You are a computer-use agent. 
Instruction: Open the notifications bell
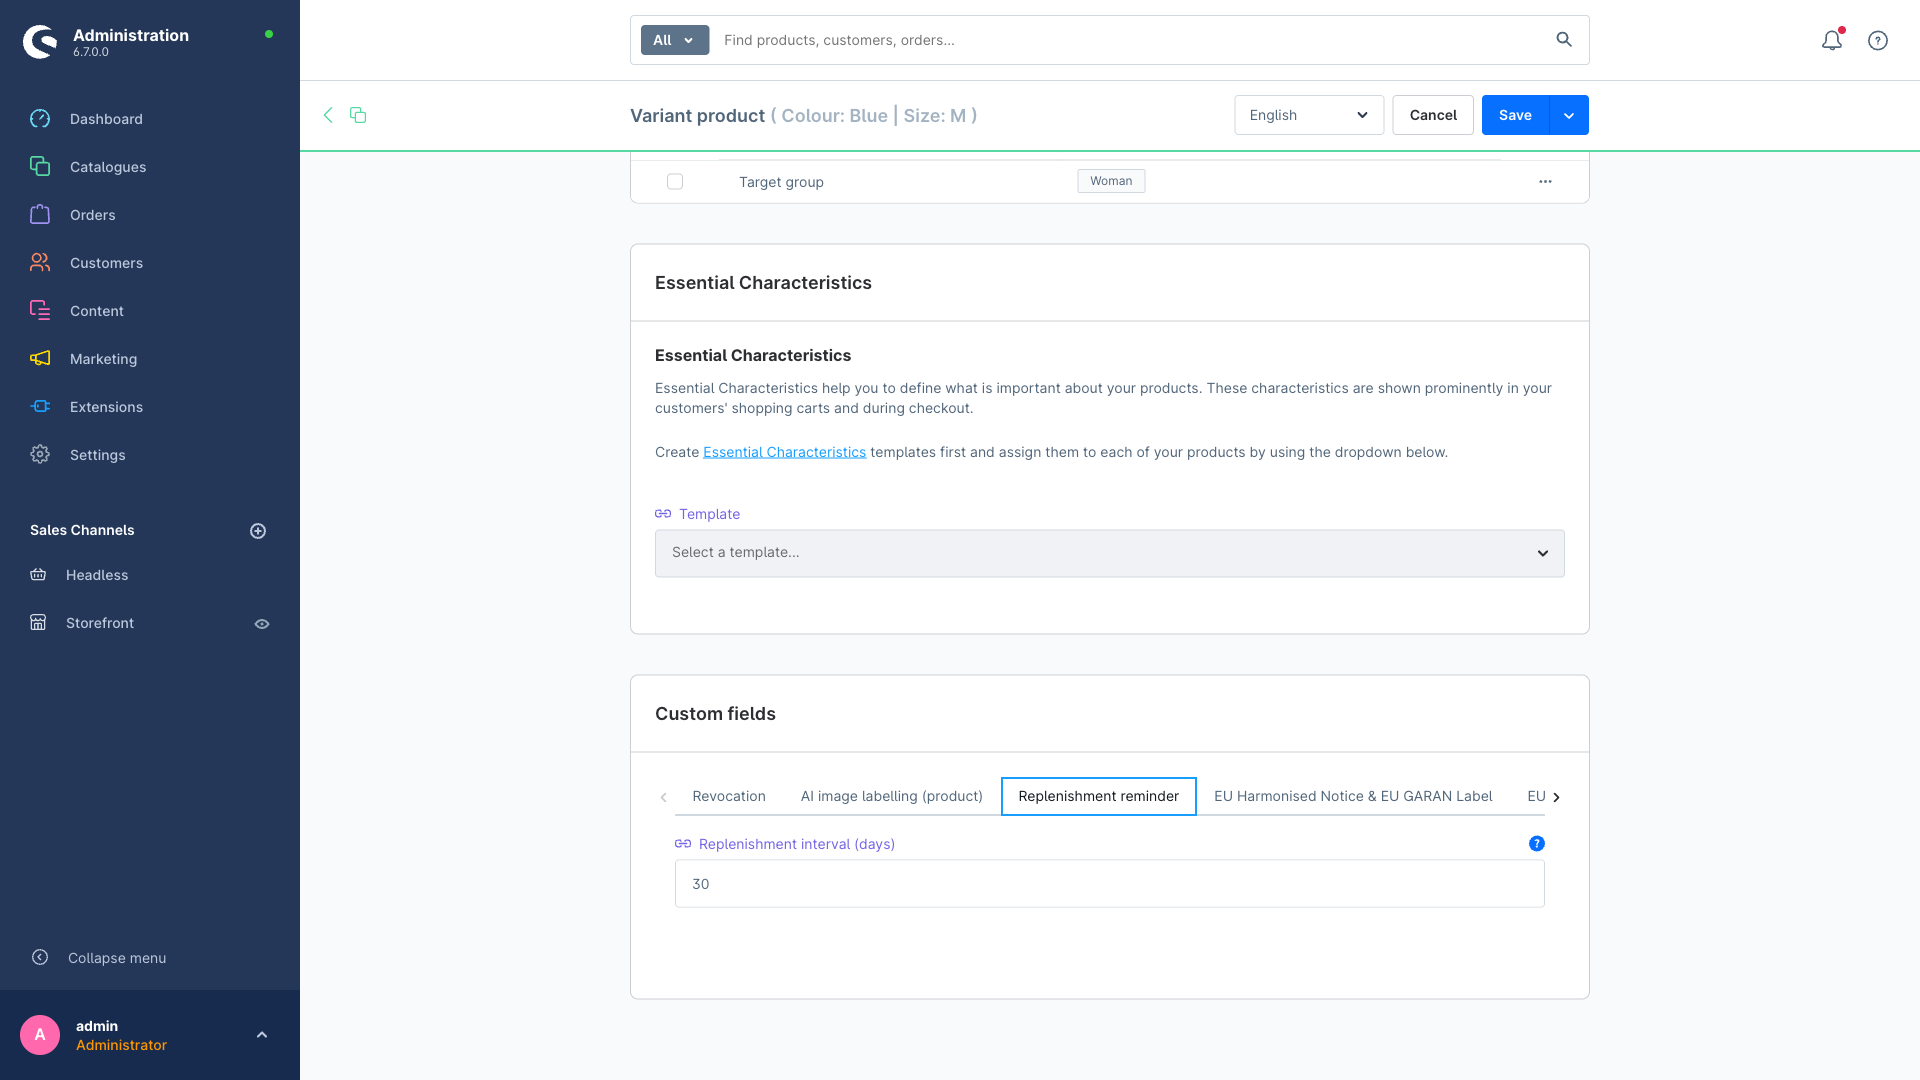pyautogui.click(x=1831, y=40)
